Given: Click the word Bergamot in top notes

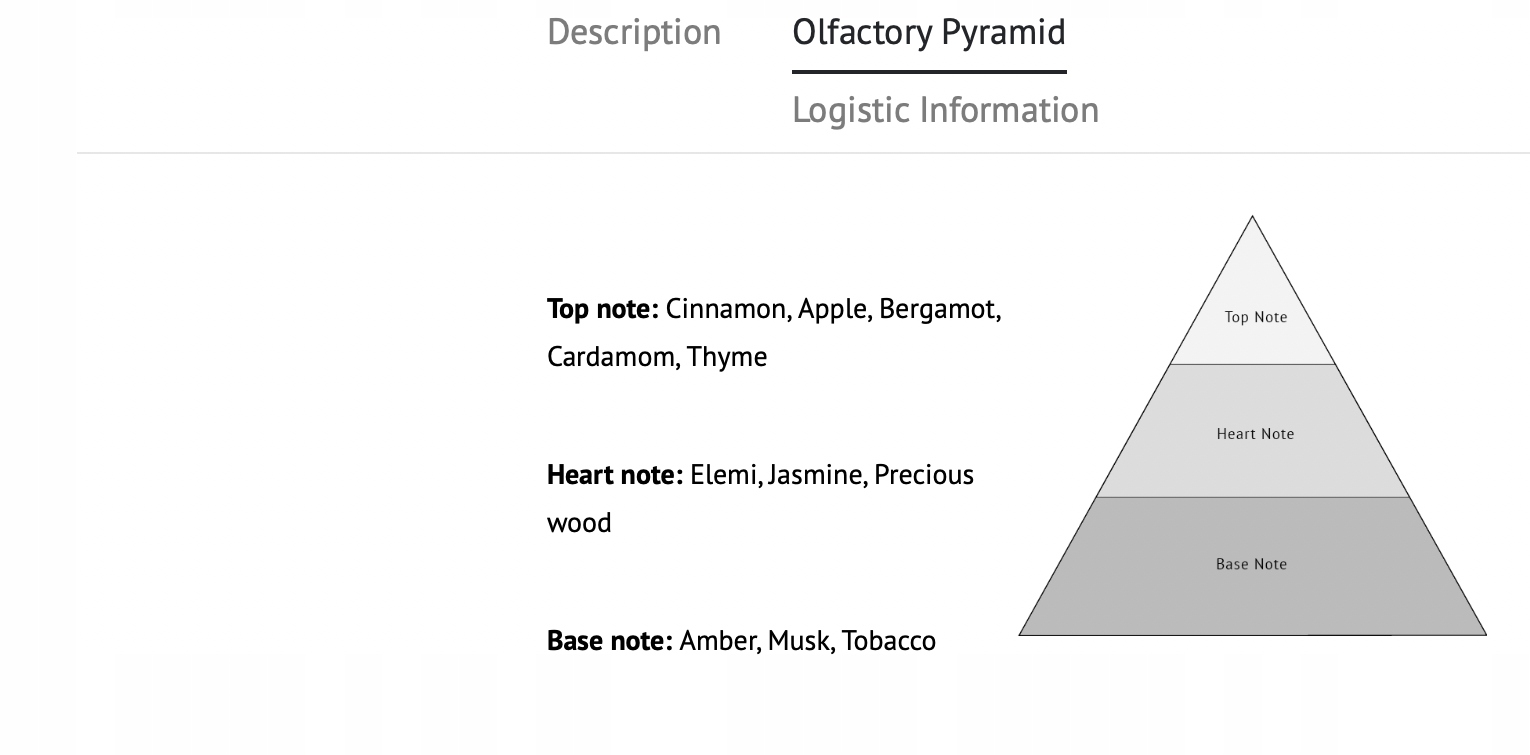Looking at the screenshot, I should coord(938,309).
